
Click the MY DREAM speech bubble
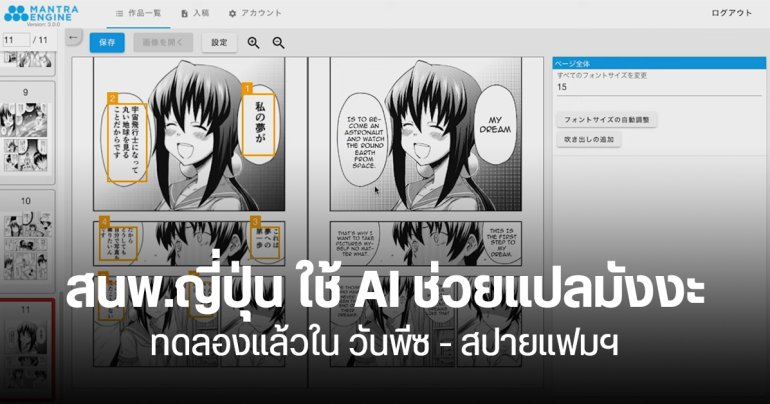click(495, 124)
